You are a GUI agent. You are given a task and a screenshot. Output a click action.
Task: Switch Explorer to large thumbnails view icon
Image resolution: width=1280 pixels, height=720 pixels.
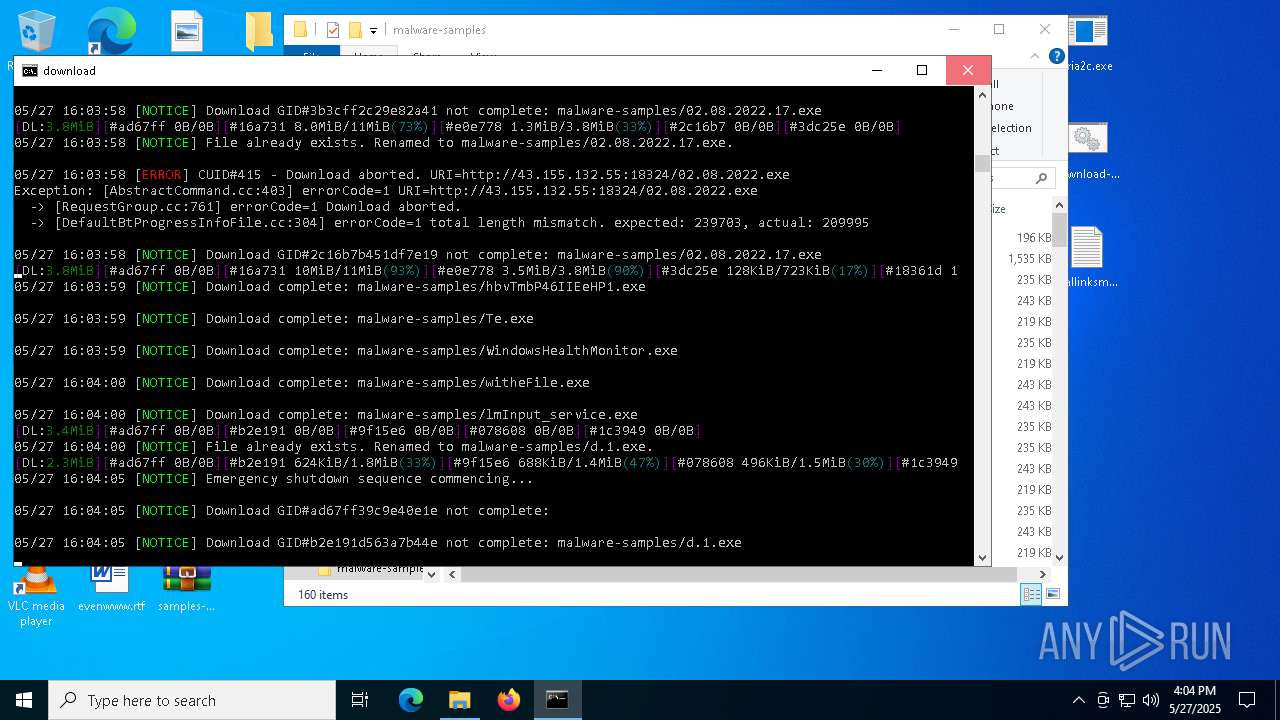pos(1052,594)
